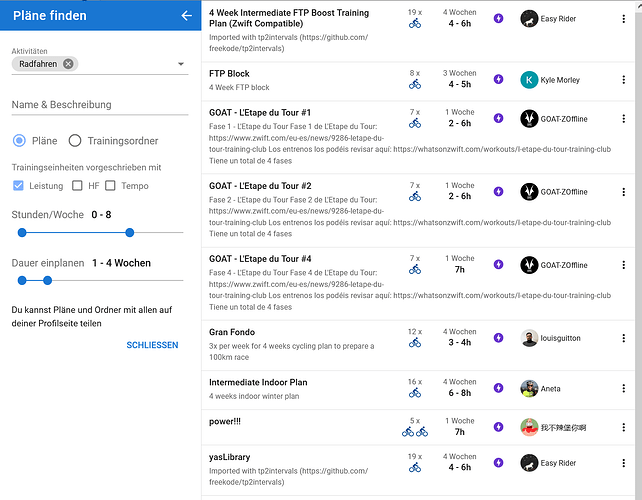Select the Trainingsordner radio button

coord(75,140)
